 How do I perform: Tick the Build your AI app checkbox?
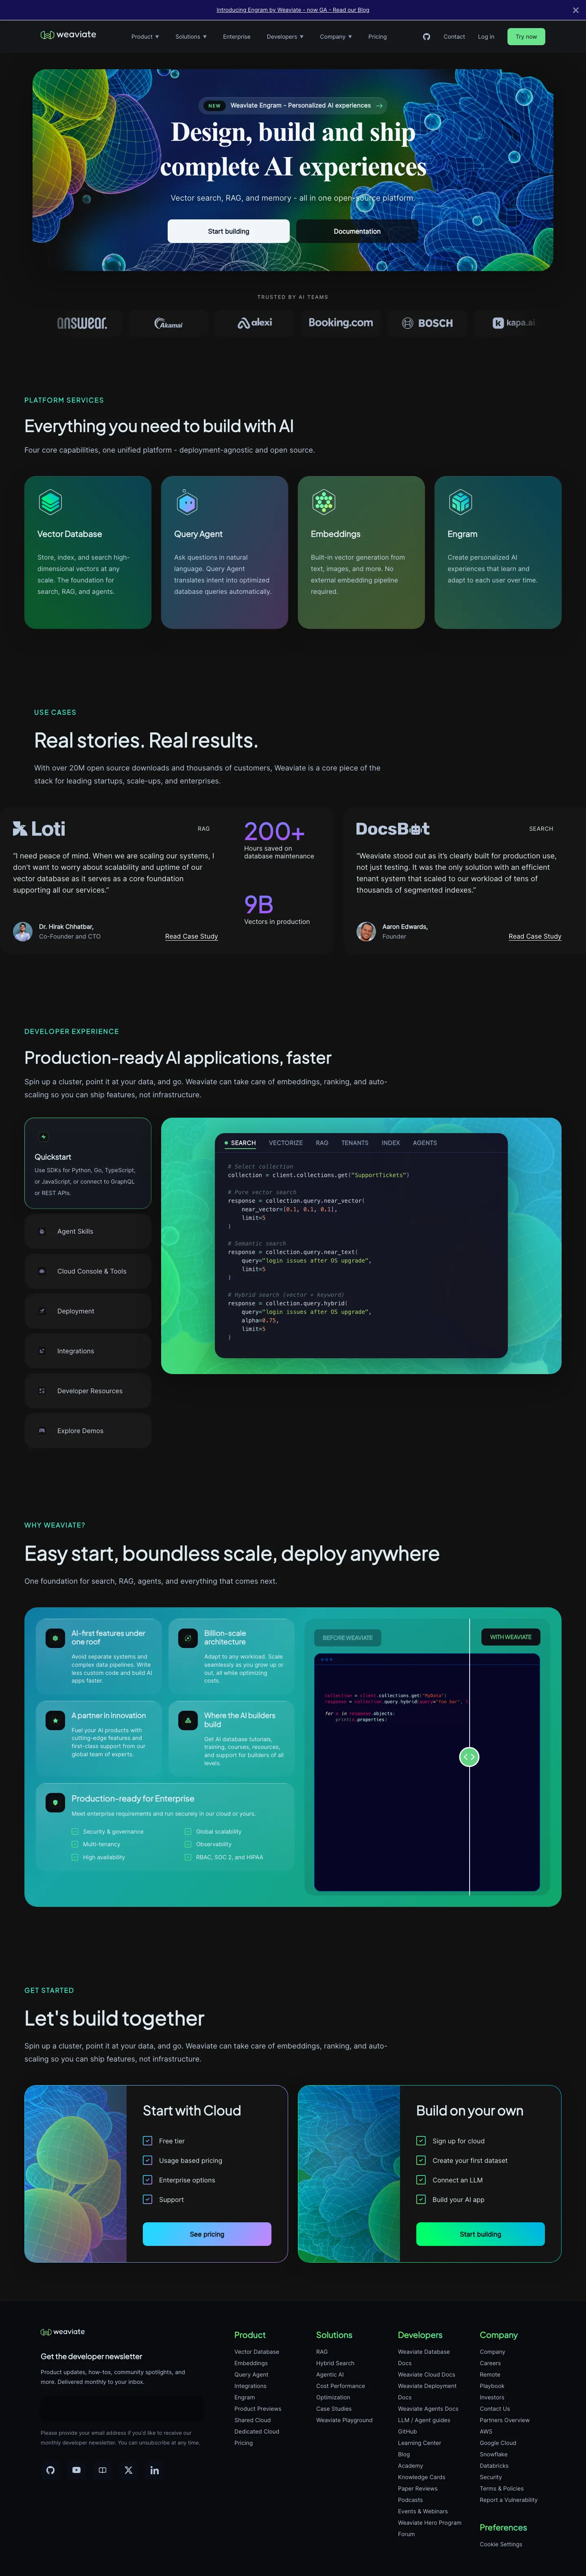pyautogui.click(x=421, y=2199)
